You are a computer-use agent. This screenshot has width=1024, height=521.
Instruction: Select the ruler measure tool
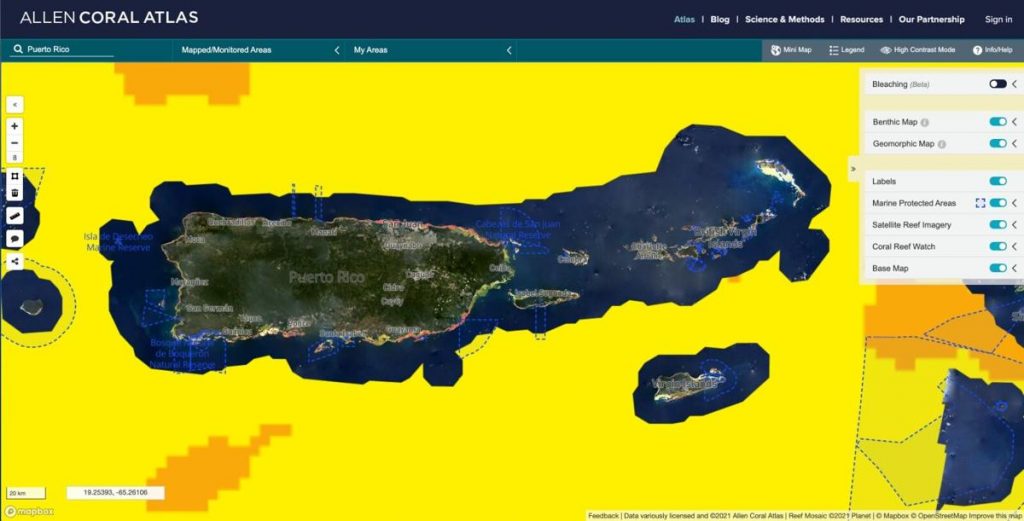[15, 215]
